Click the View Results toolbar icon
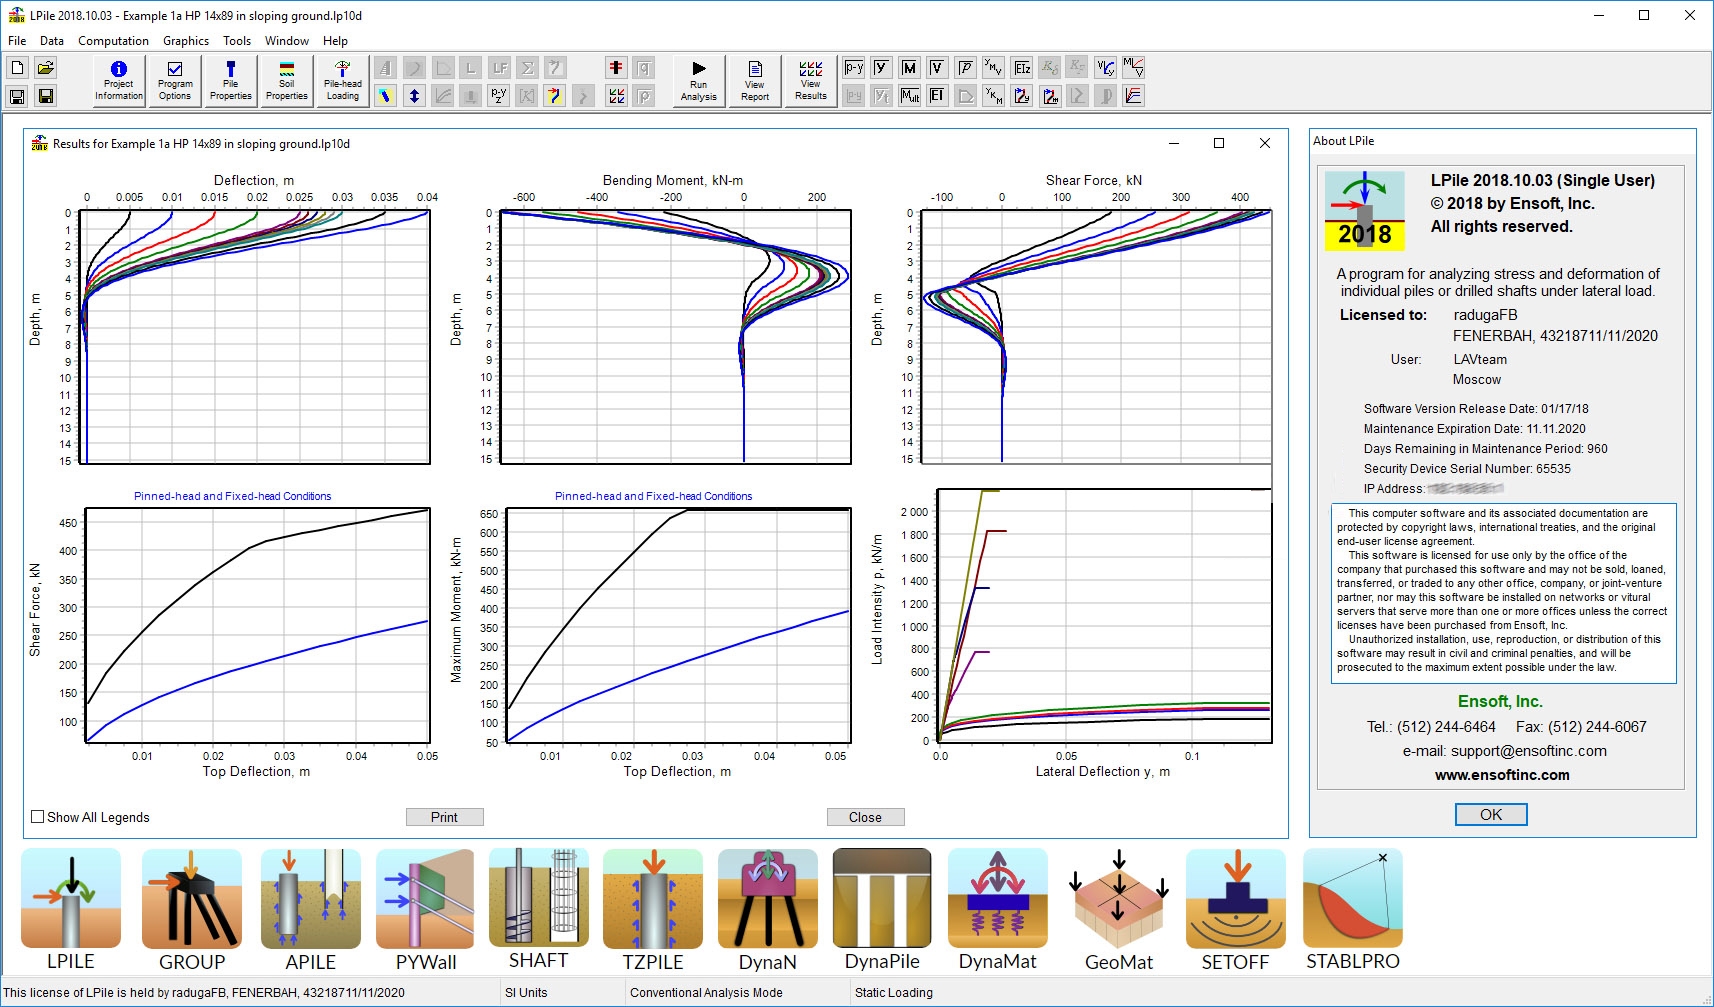1714x1007 pixels. 811,80
